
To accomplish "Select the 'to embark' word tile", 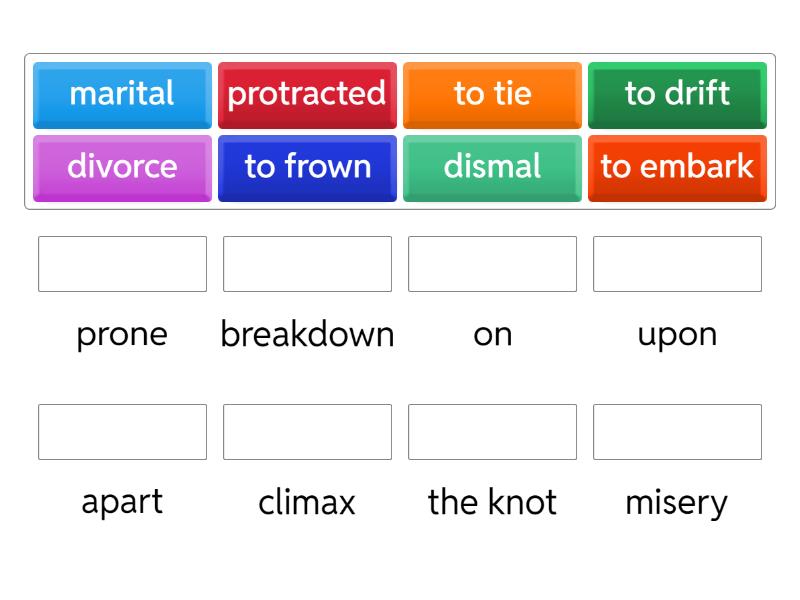I will pyautogui.click(x=677, y=167).
